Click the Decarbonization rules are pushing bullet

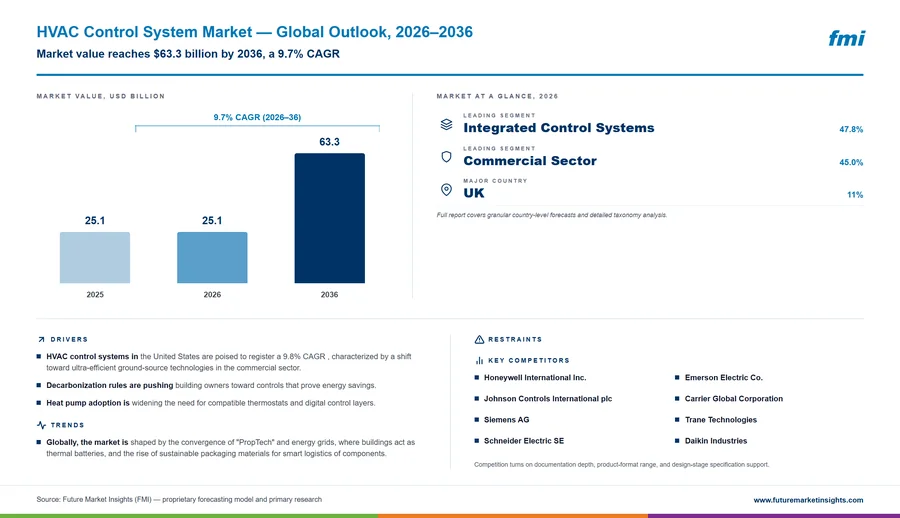click(x=211, y=385)
